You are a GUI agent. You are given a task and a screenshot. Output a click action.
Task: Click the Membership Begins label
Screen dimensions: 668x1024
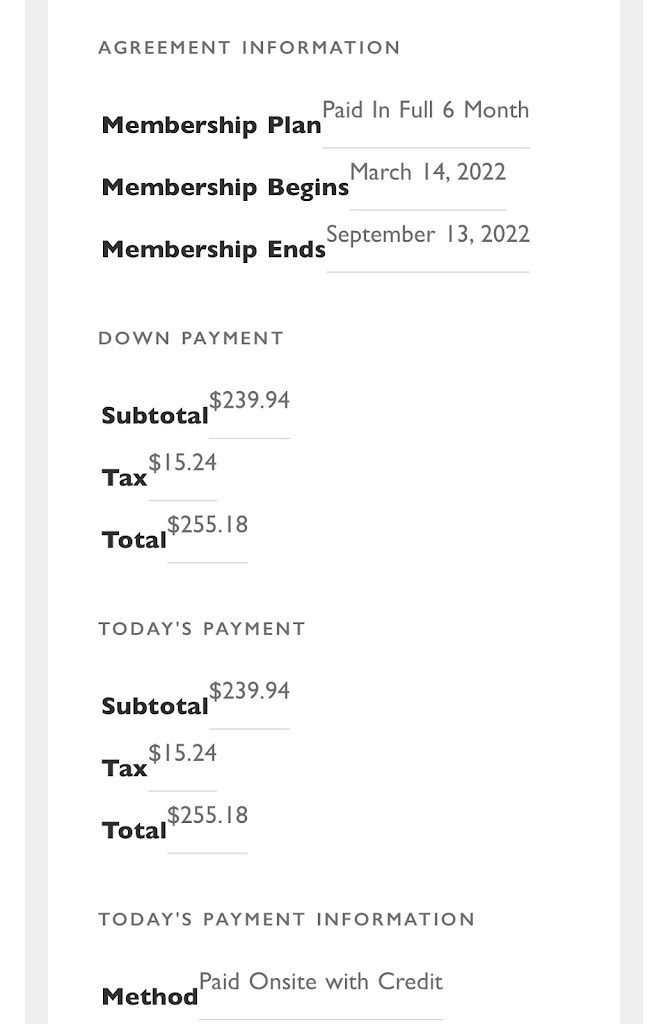tap(225, 188)
